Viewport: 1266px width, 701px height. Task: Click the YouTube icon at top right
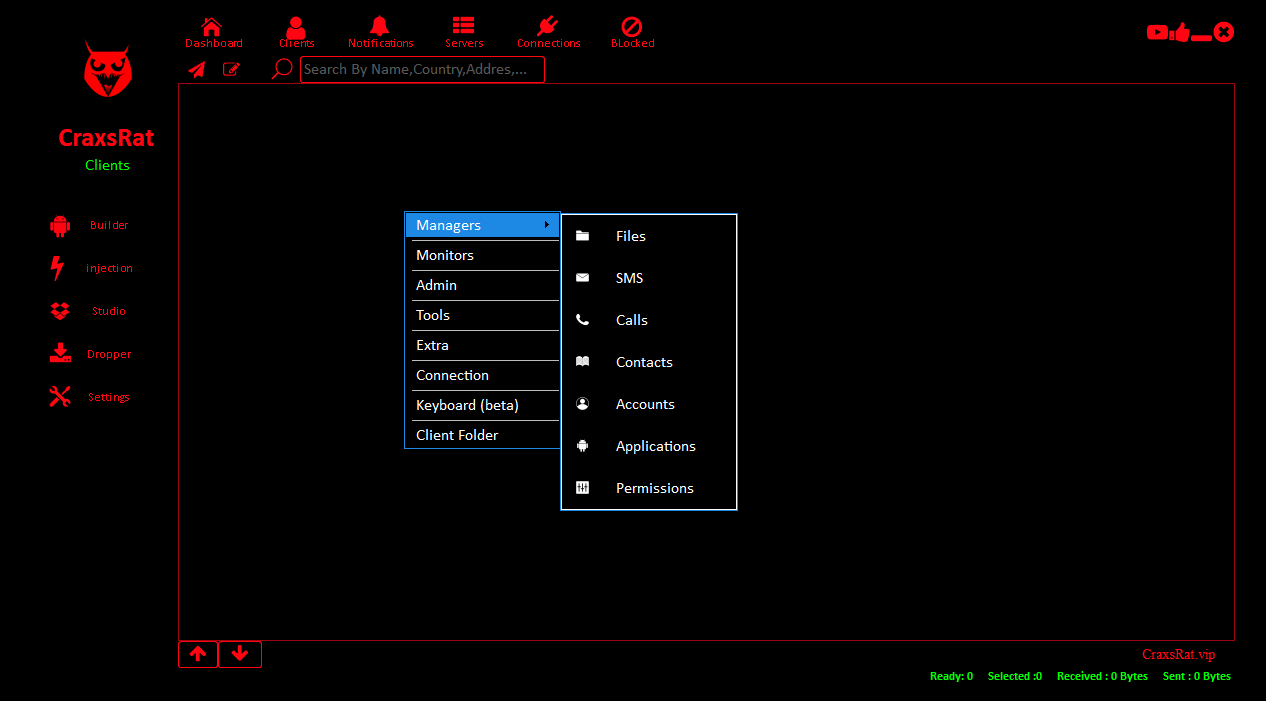[x=1157, y=32]
